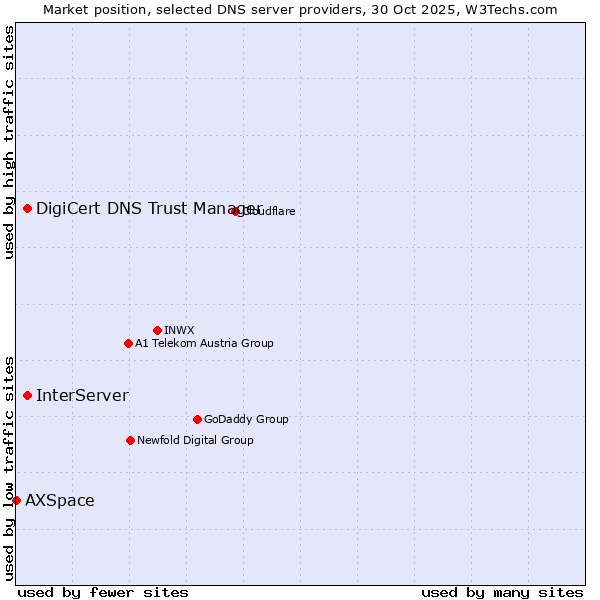This screenshot has width=600, height=600.
Task: Click the red DigiCert DNS Trust Manager marker
Action: tap(27, 208)
